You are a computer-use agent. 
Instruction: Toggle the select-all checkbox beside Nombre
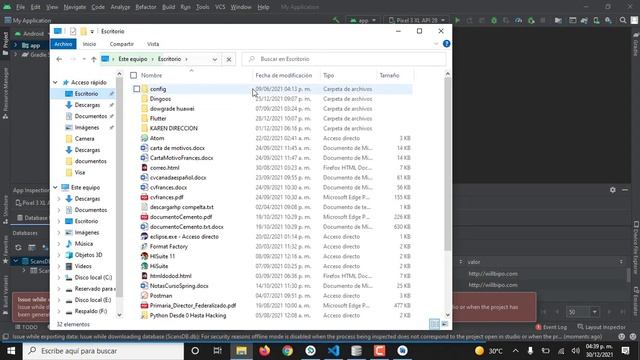pos(133,75)
